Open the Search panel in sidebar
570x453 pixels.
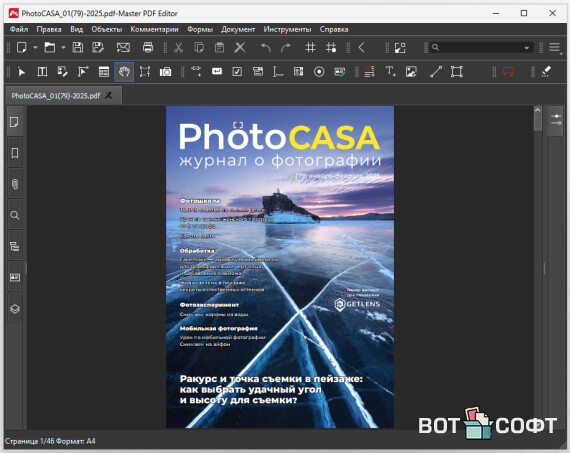pos(15,215)
